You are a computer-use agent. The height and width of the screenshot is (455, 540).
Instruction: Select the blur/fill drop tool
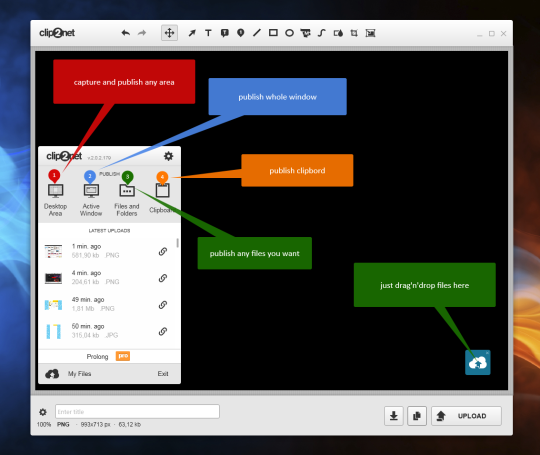[338, 33]
